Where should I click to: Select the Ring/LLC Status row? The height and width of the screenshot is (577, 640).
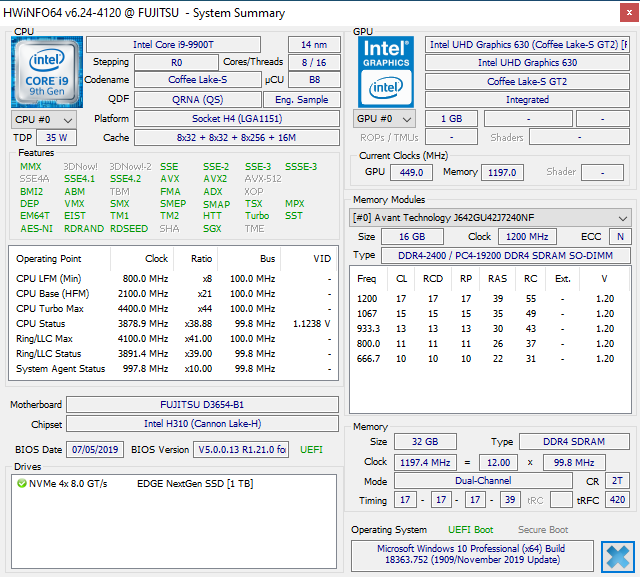173,354
